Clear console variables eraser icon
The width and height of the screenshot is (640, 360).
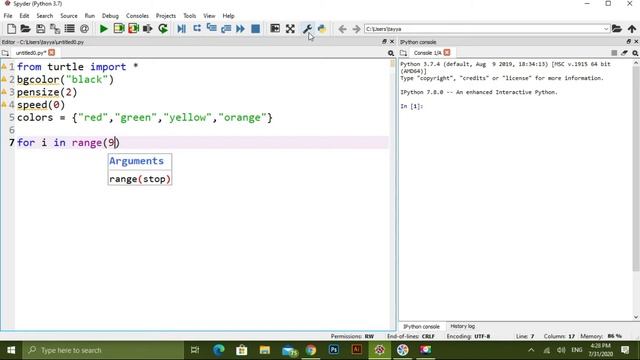pos(624,53)
